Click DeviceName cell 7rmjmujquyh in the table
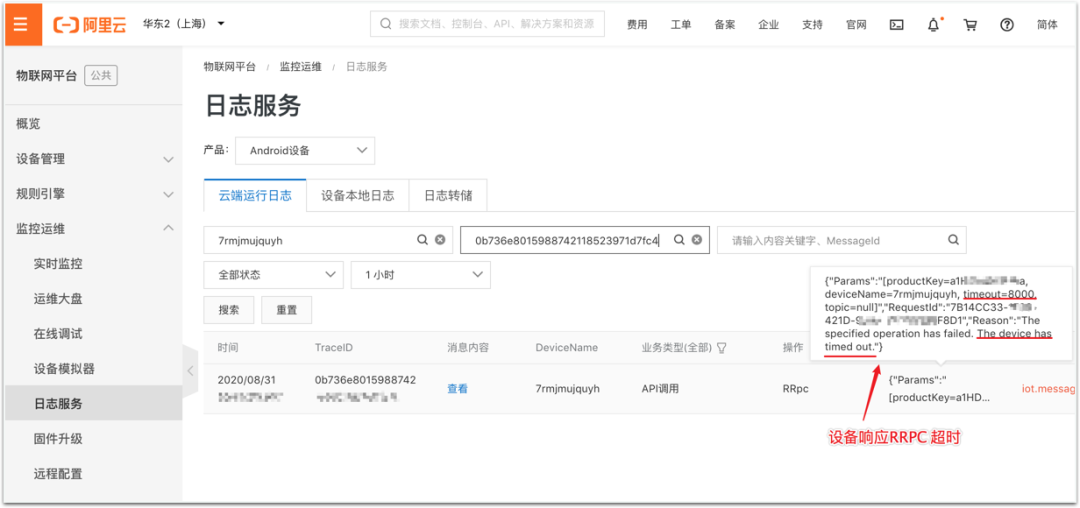This screenshot has height=508, width=1080. 568,389
